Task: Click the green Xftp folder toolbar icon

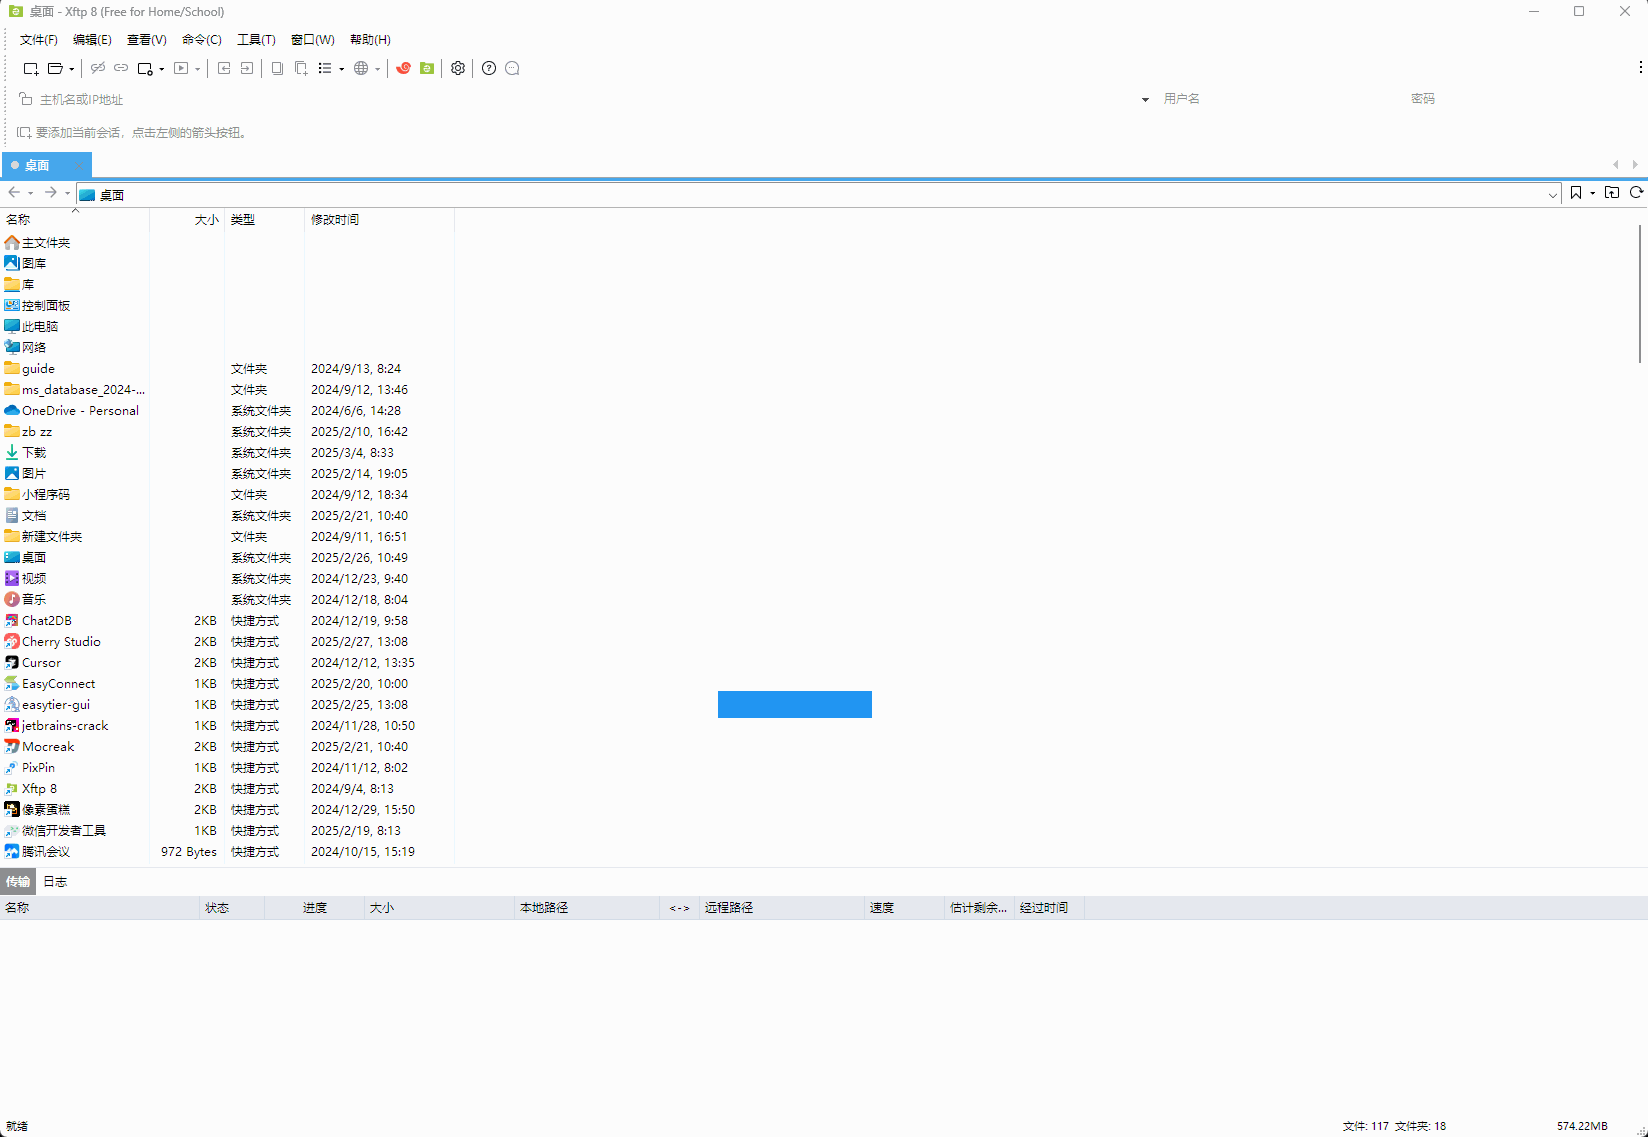Action: (427, 68)
